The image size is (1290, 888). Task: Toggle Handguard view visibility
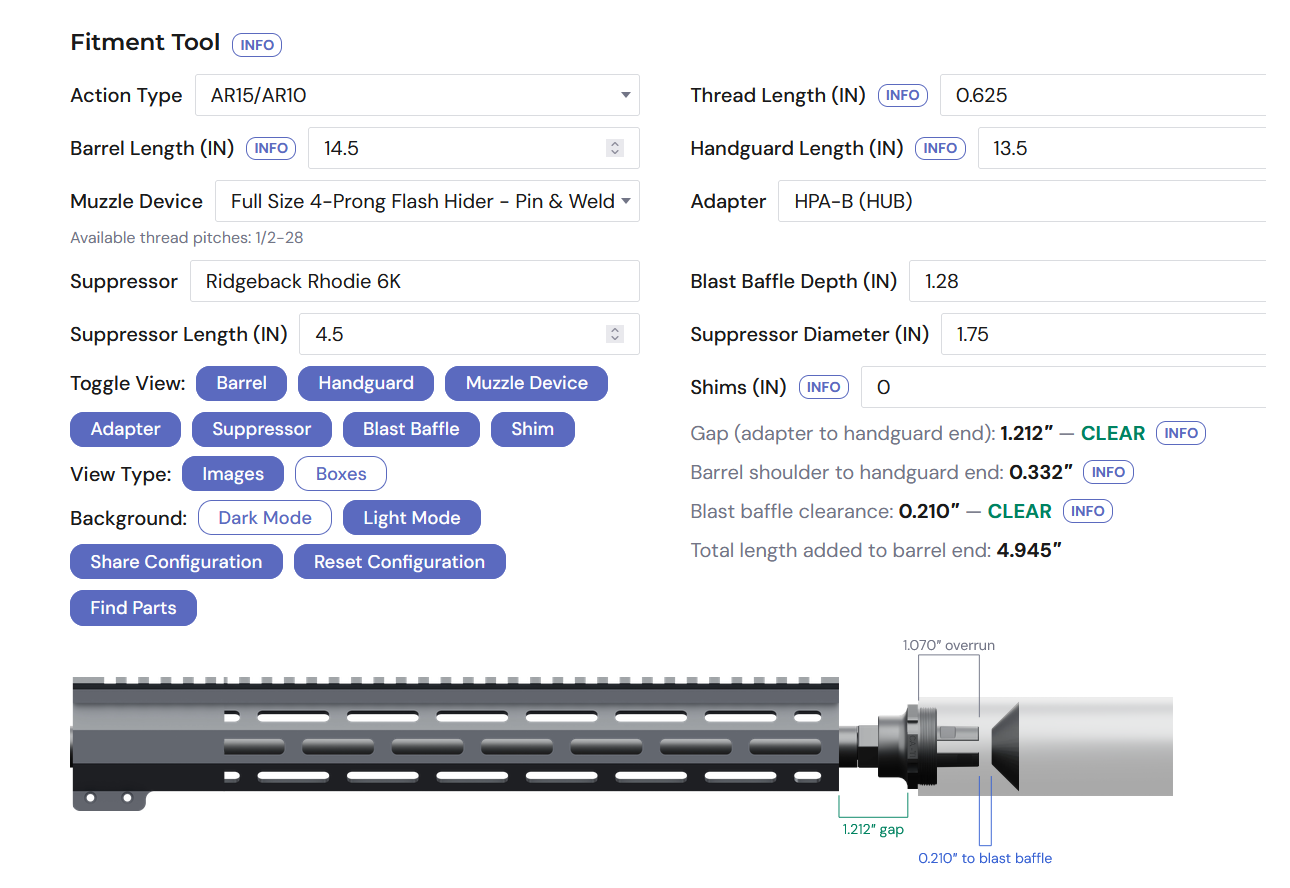[366, 383]
